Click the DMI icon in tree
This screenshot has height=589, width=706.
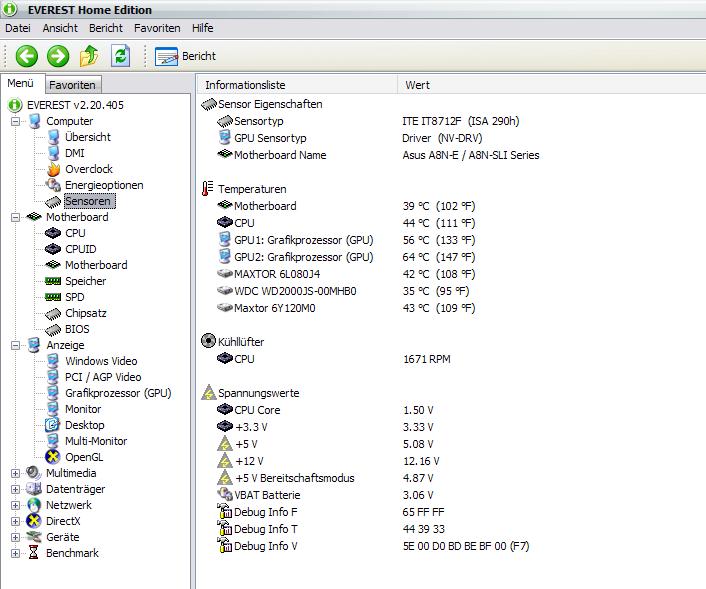(54, 153)
